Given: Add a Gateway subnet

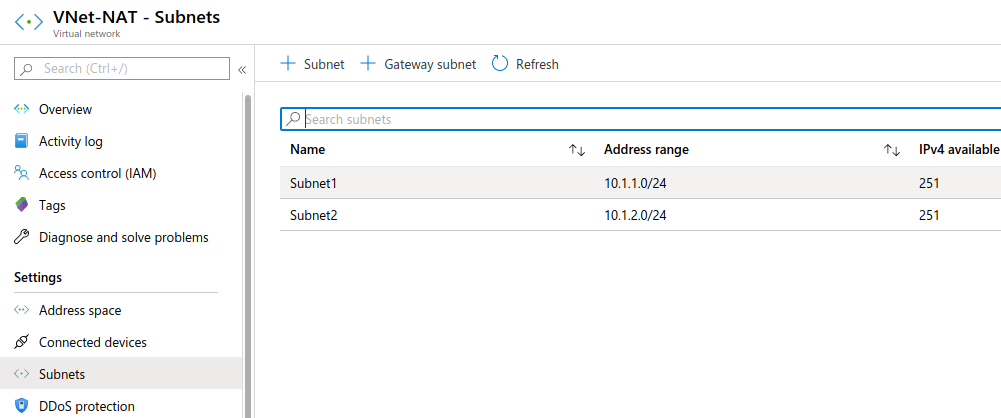Looking at the screenshot, I should point(417,64).
